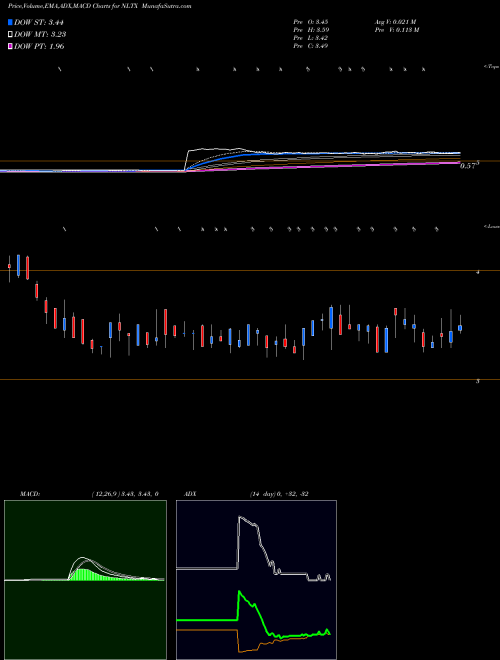Click the Pre L: 3.42 value
The height and width of the screenshot is (660, 500).
pos(311,38)
